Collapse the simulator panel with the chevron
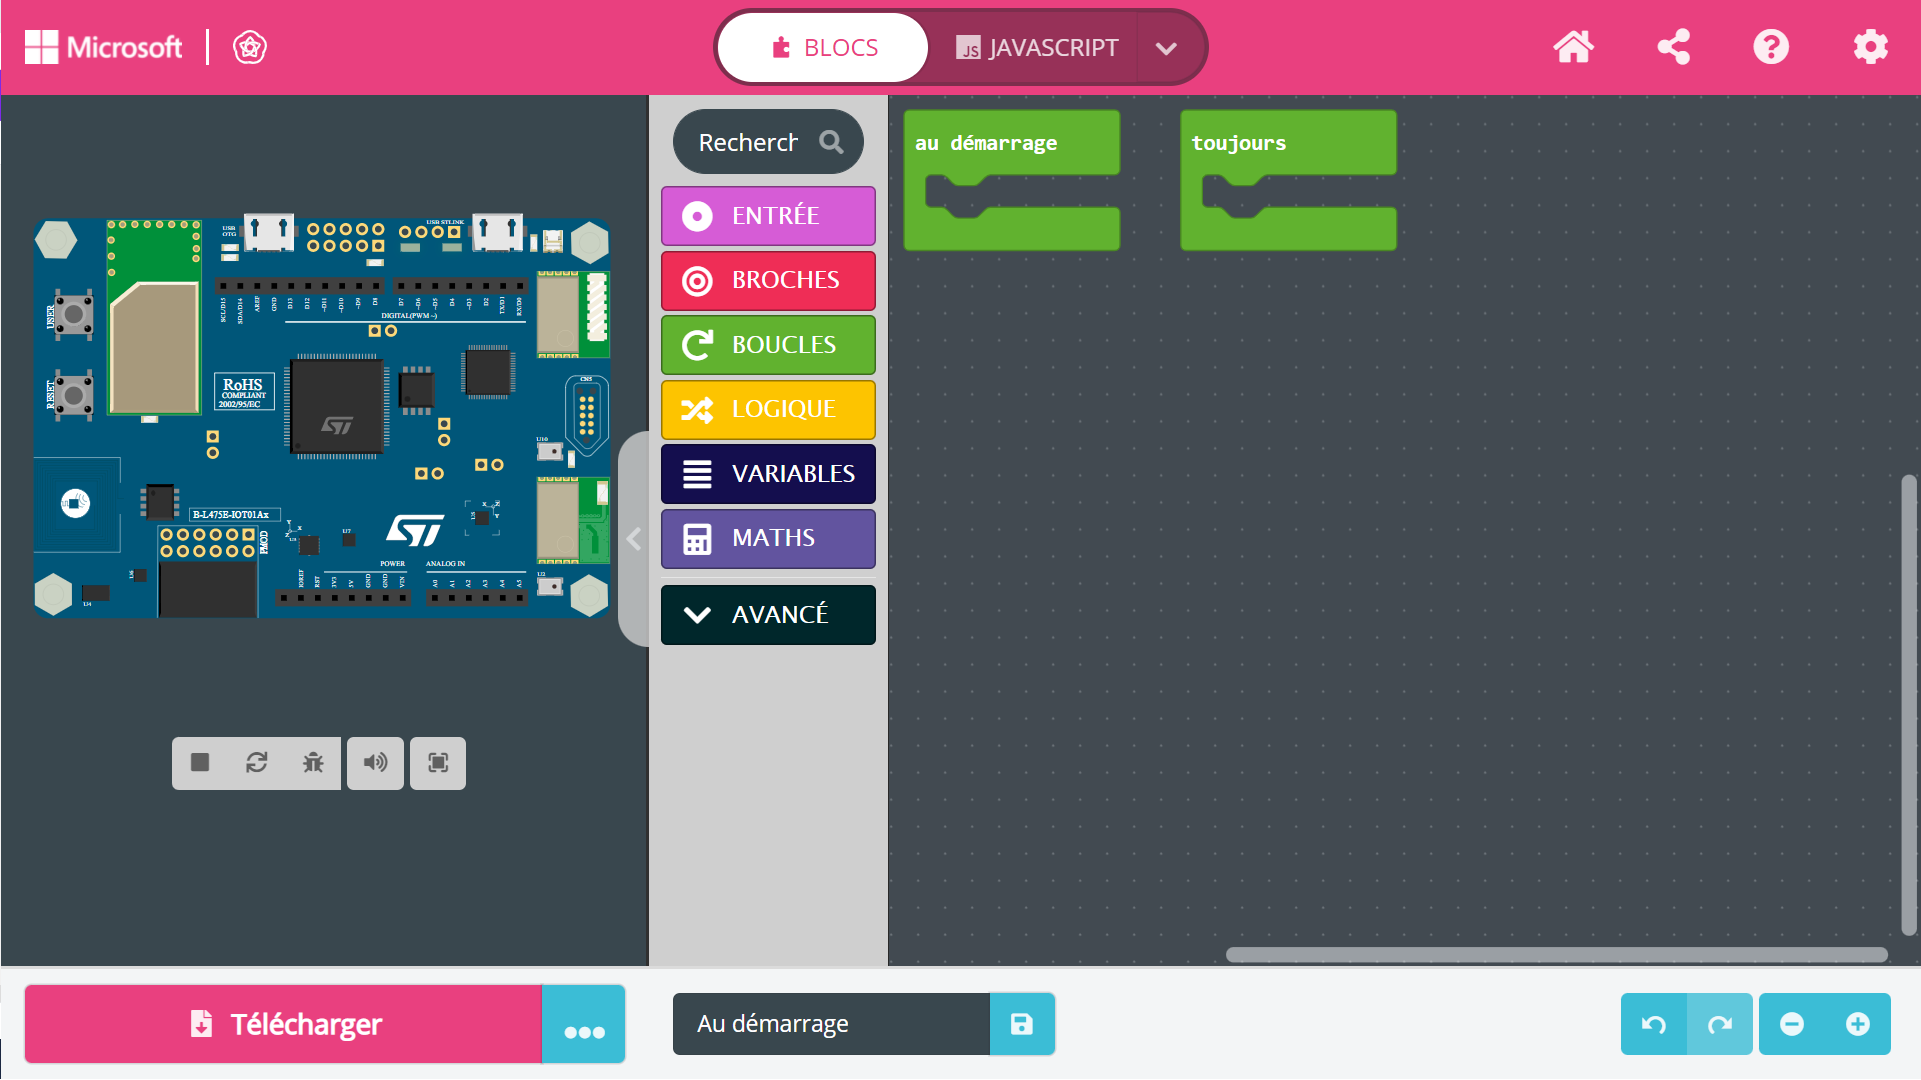The height and width of the screenshot is (1080, 1921). pyautogui.click(x=633, y=539)
